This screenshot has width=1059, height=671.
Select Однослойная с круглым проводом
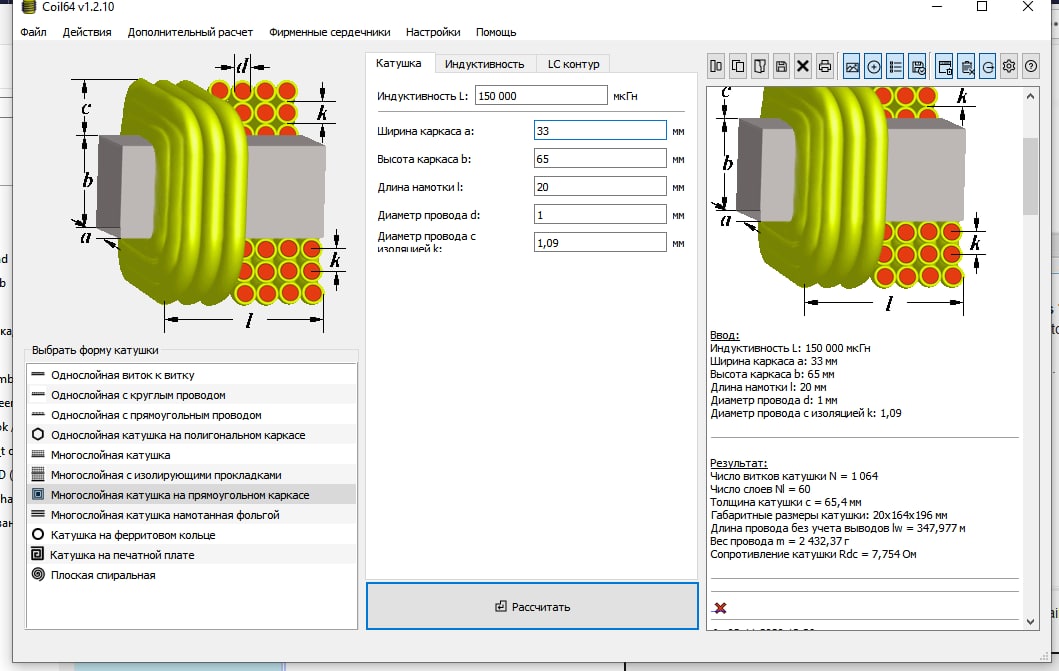[x=191, y=395]
